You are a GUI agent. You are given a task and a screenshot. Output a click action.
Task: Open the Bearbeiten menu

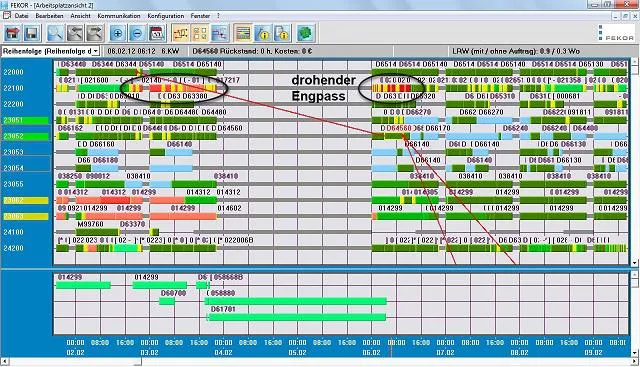(x=49, y=16)
